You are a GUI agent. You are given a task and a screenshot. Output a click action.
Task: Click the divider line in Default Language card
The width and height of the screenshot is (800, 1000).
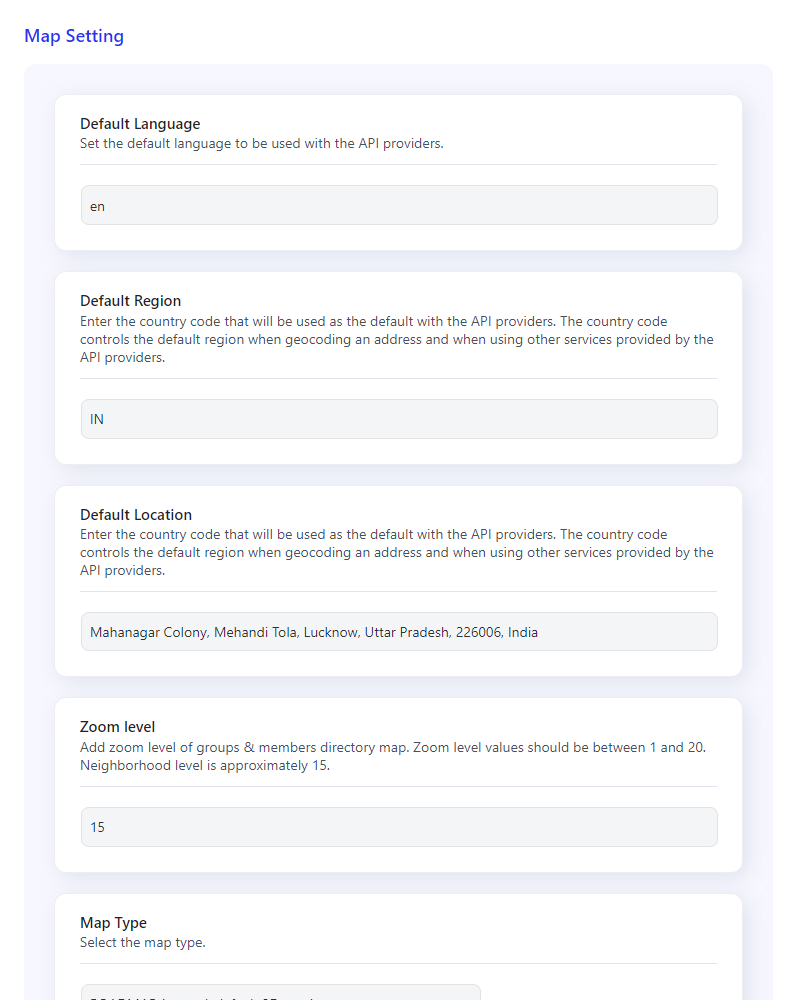(x=398, y=164)
